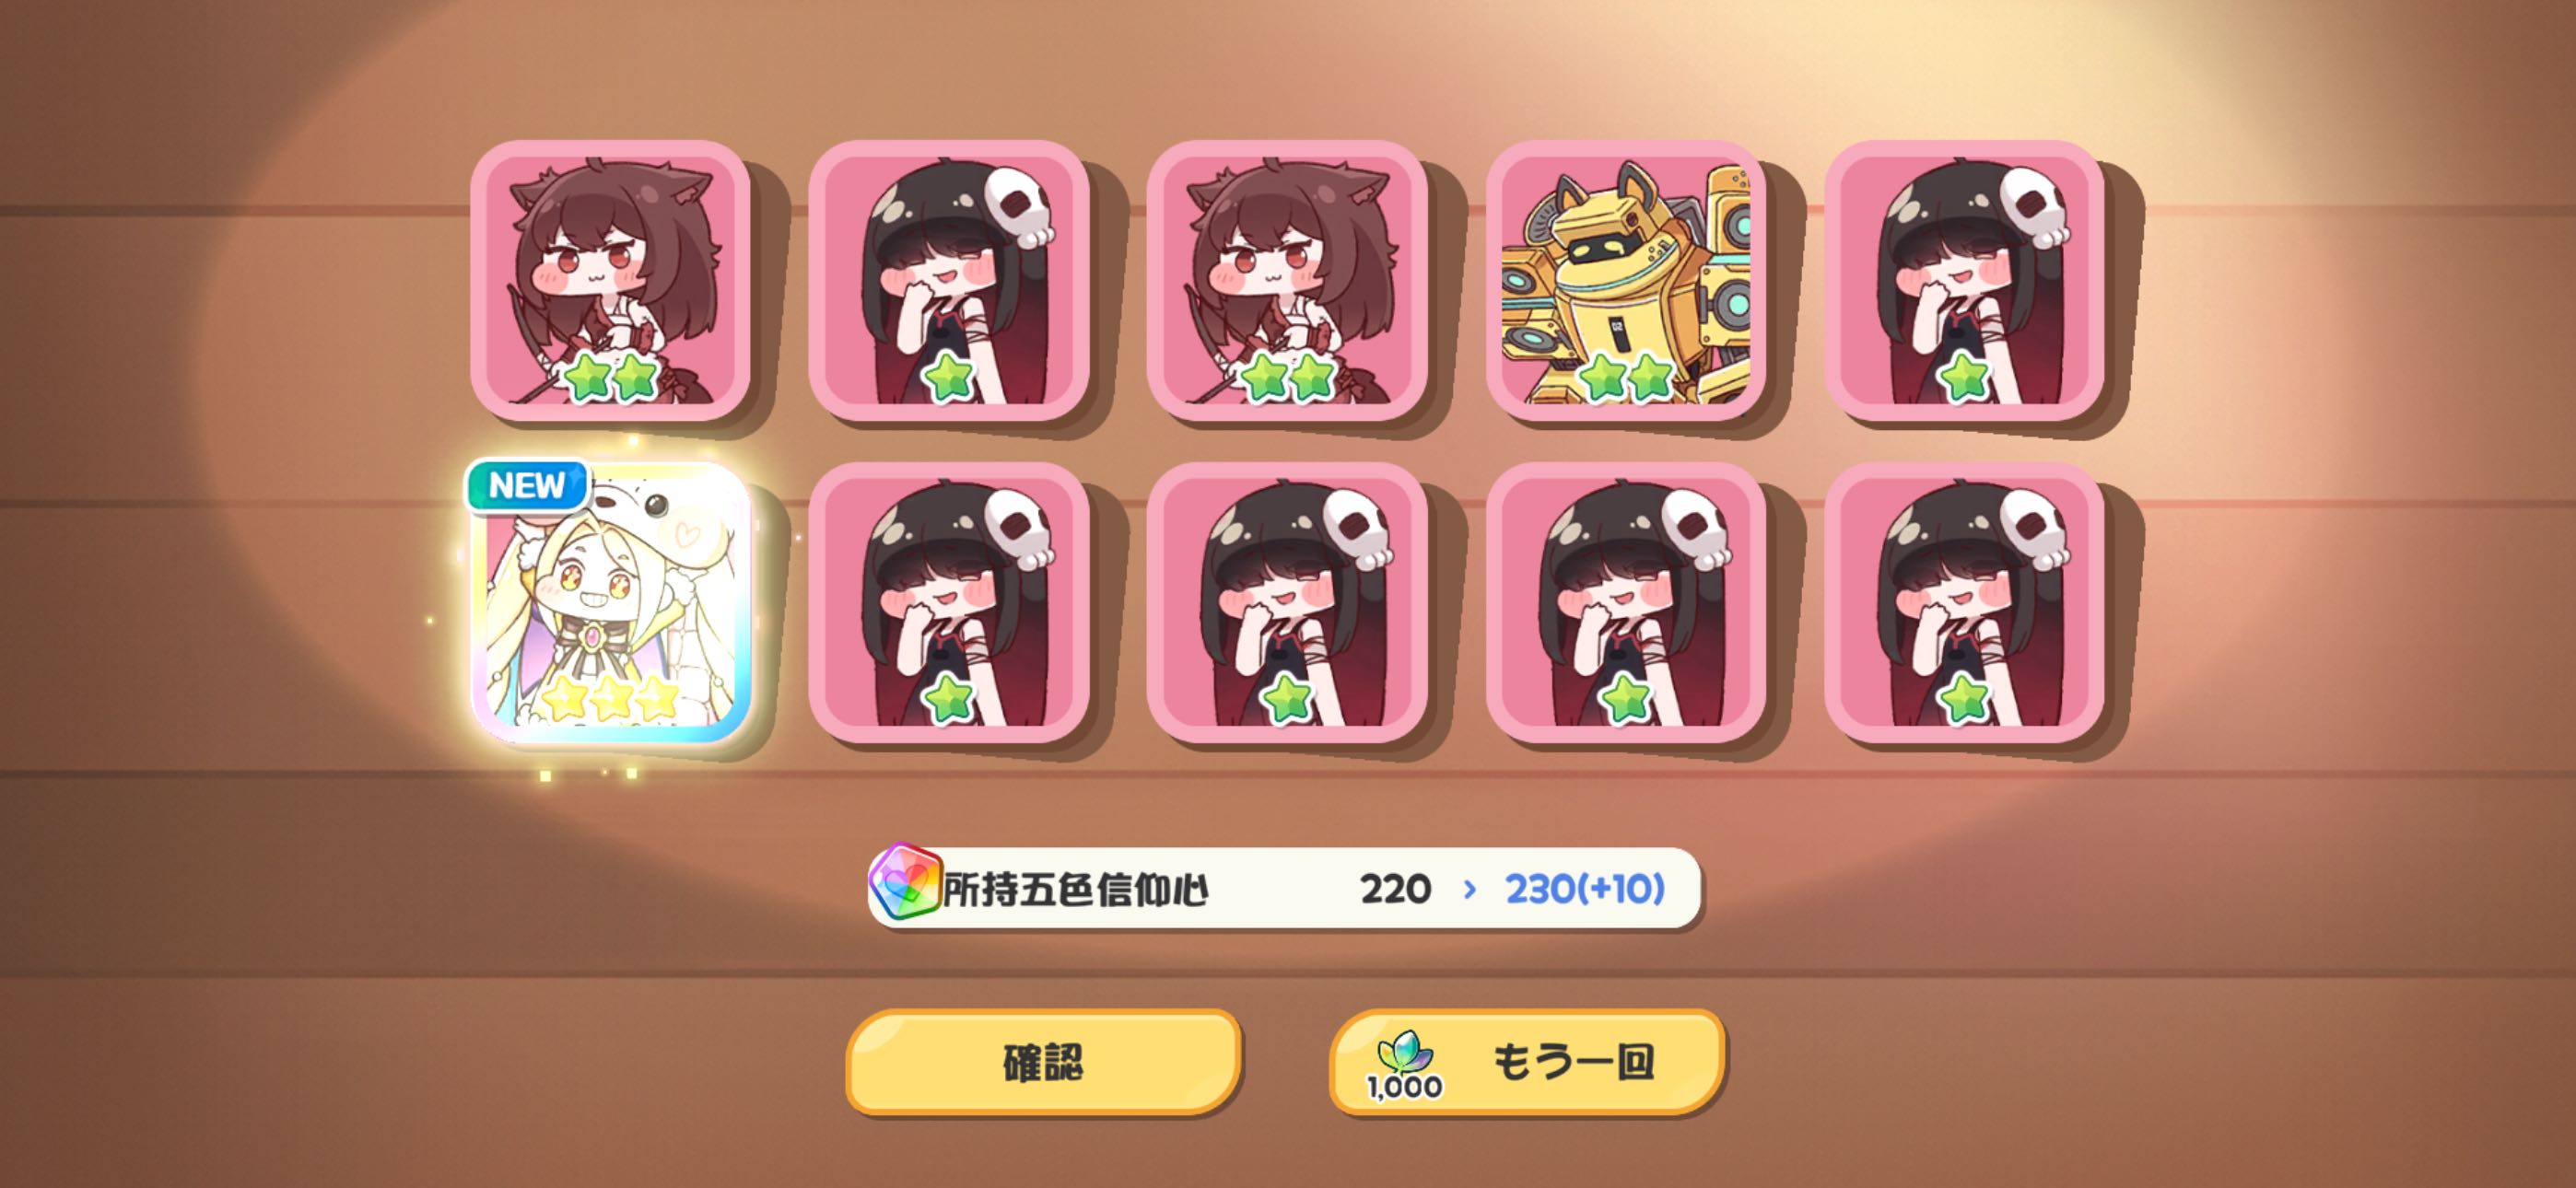Open the yellow robot two-star card
The image size is (2576, 1188).
[x=1626, y=280]
